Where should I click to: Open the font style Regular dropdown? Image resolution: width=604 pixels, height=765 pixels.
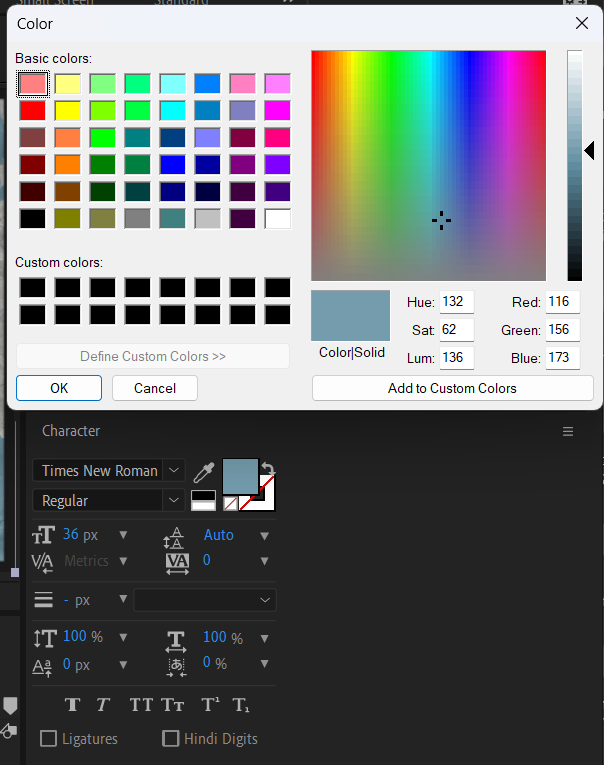174,501
